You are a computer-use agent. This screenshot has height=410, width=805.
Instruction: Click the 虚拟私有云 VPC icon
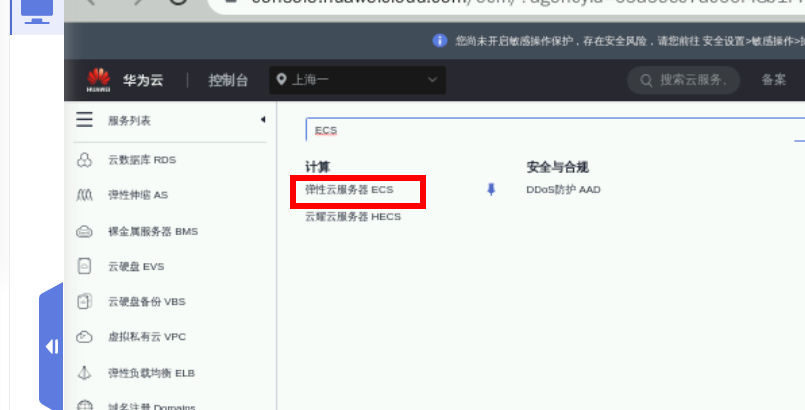point(84,337)
